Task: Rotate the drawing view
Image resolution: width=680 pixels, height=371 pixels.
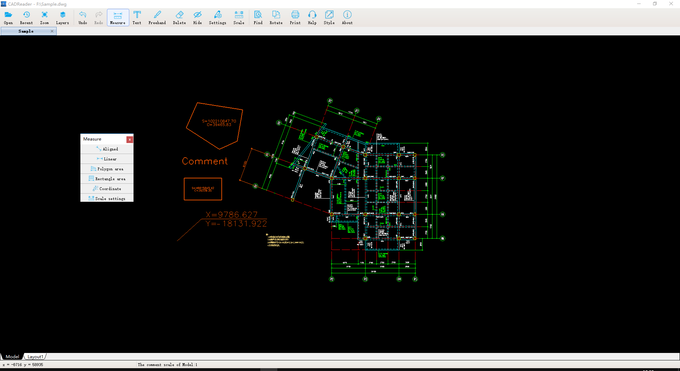Action: [x=276, y=18]
